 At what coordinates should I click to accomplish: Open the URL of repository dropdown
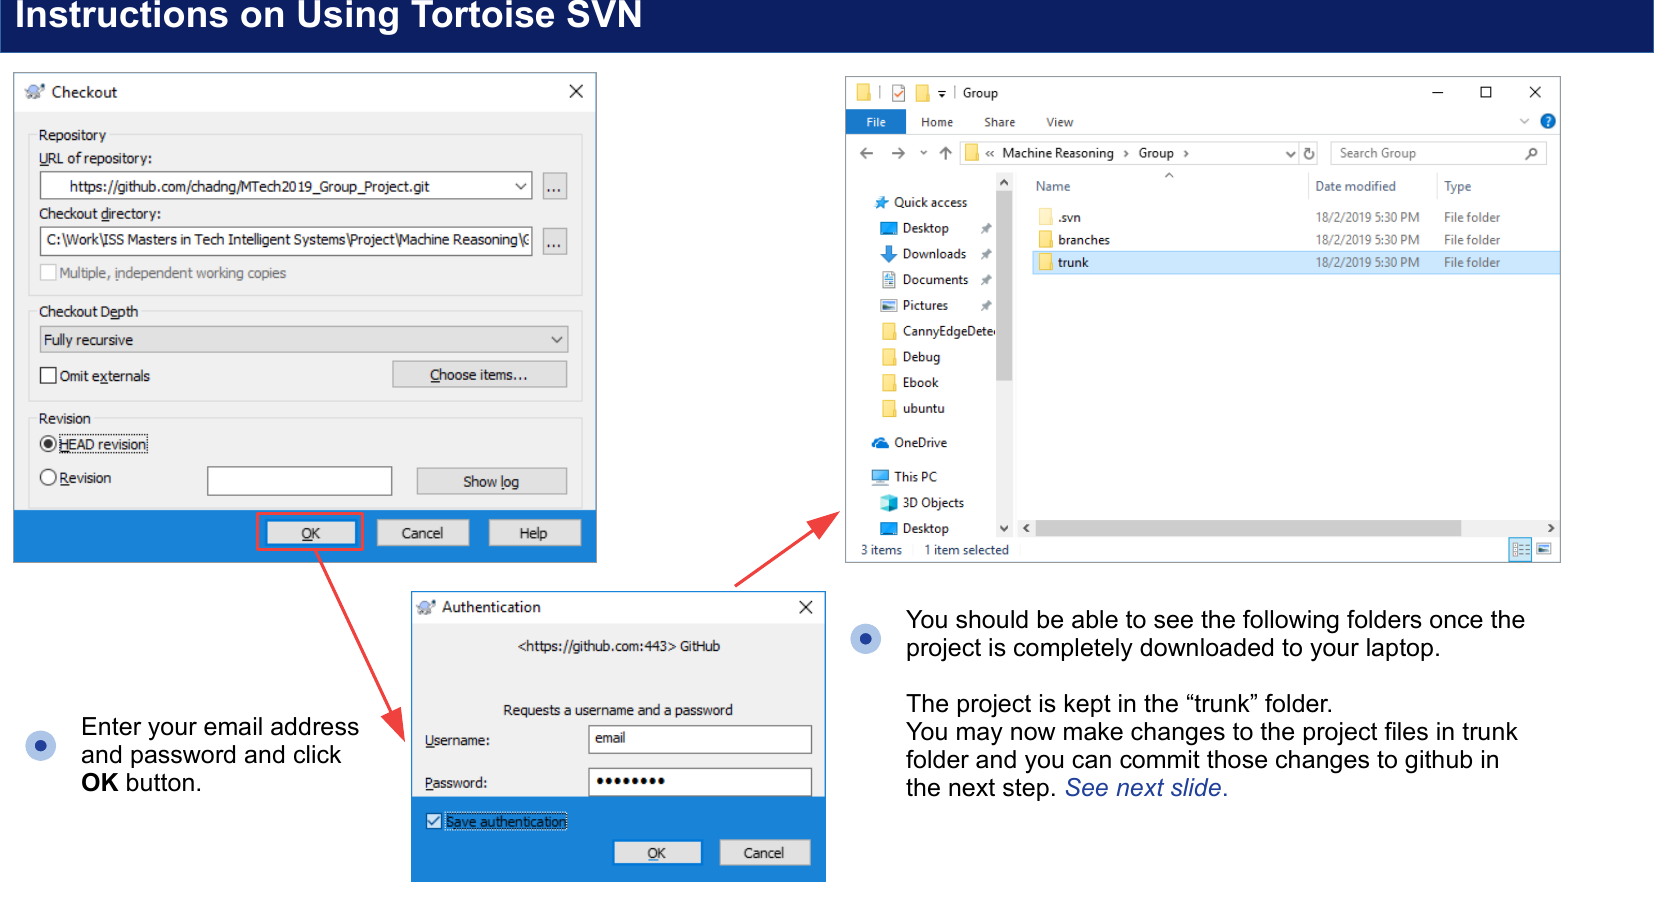click(x=520, y=185)
